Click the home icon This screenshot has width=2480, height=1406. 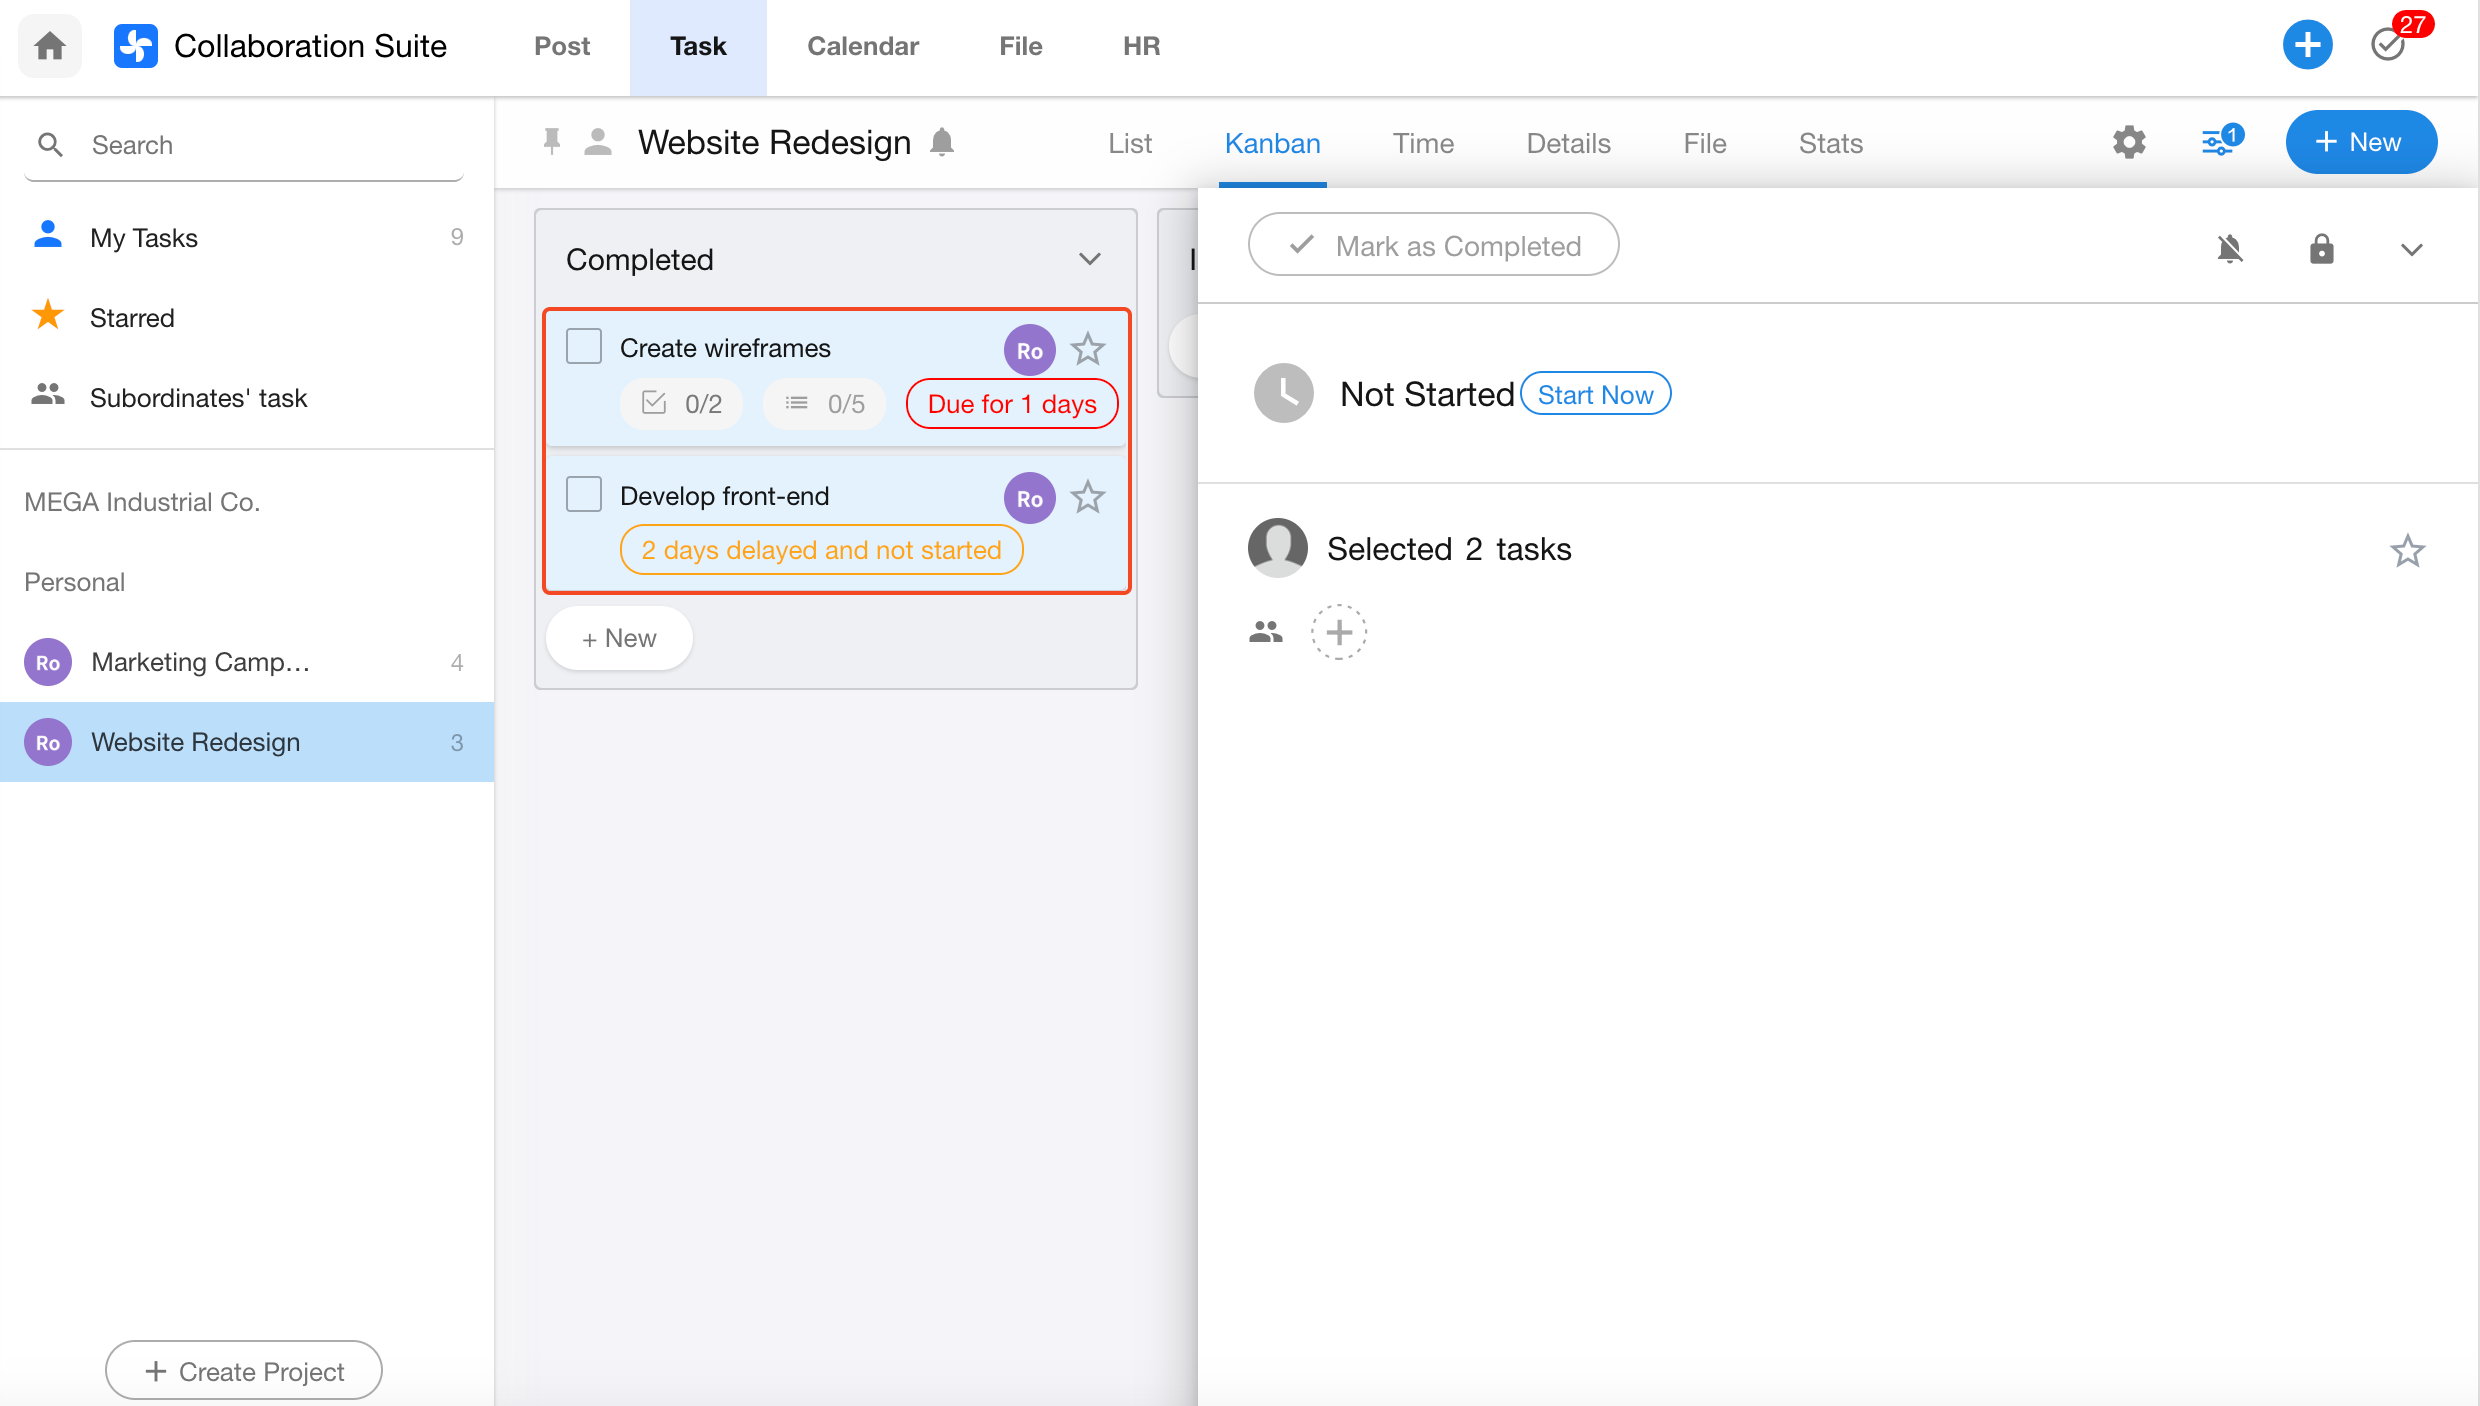click(50, 46)
